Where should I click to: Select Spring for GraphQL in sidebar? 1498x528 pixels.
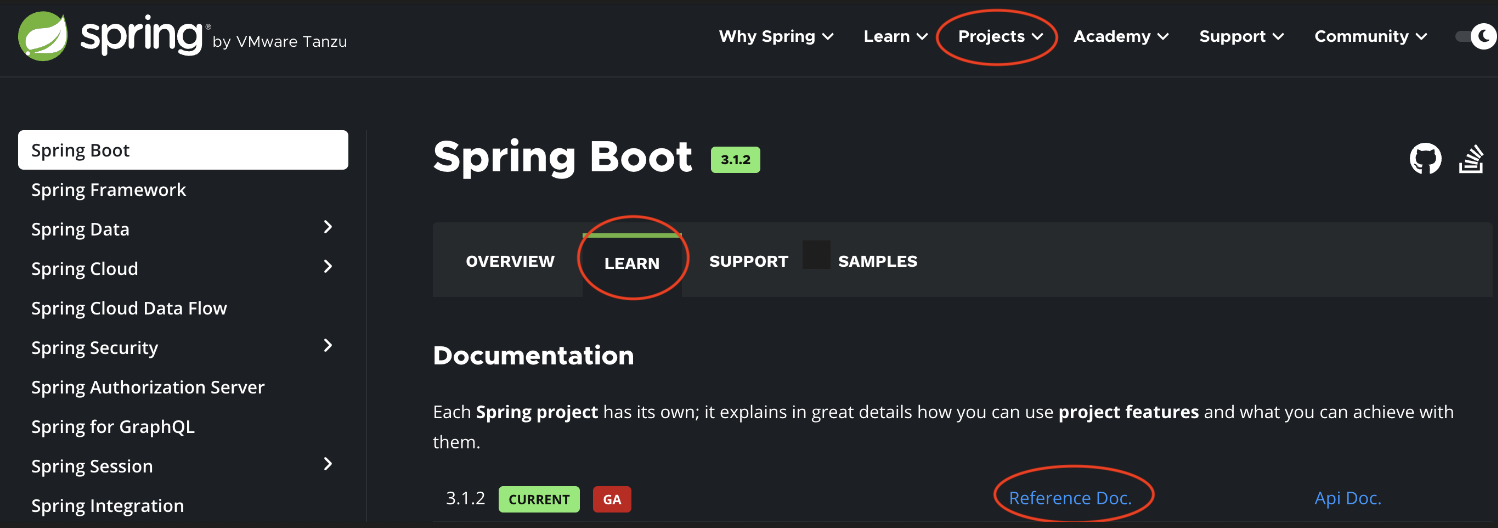tap(113, 427)
